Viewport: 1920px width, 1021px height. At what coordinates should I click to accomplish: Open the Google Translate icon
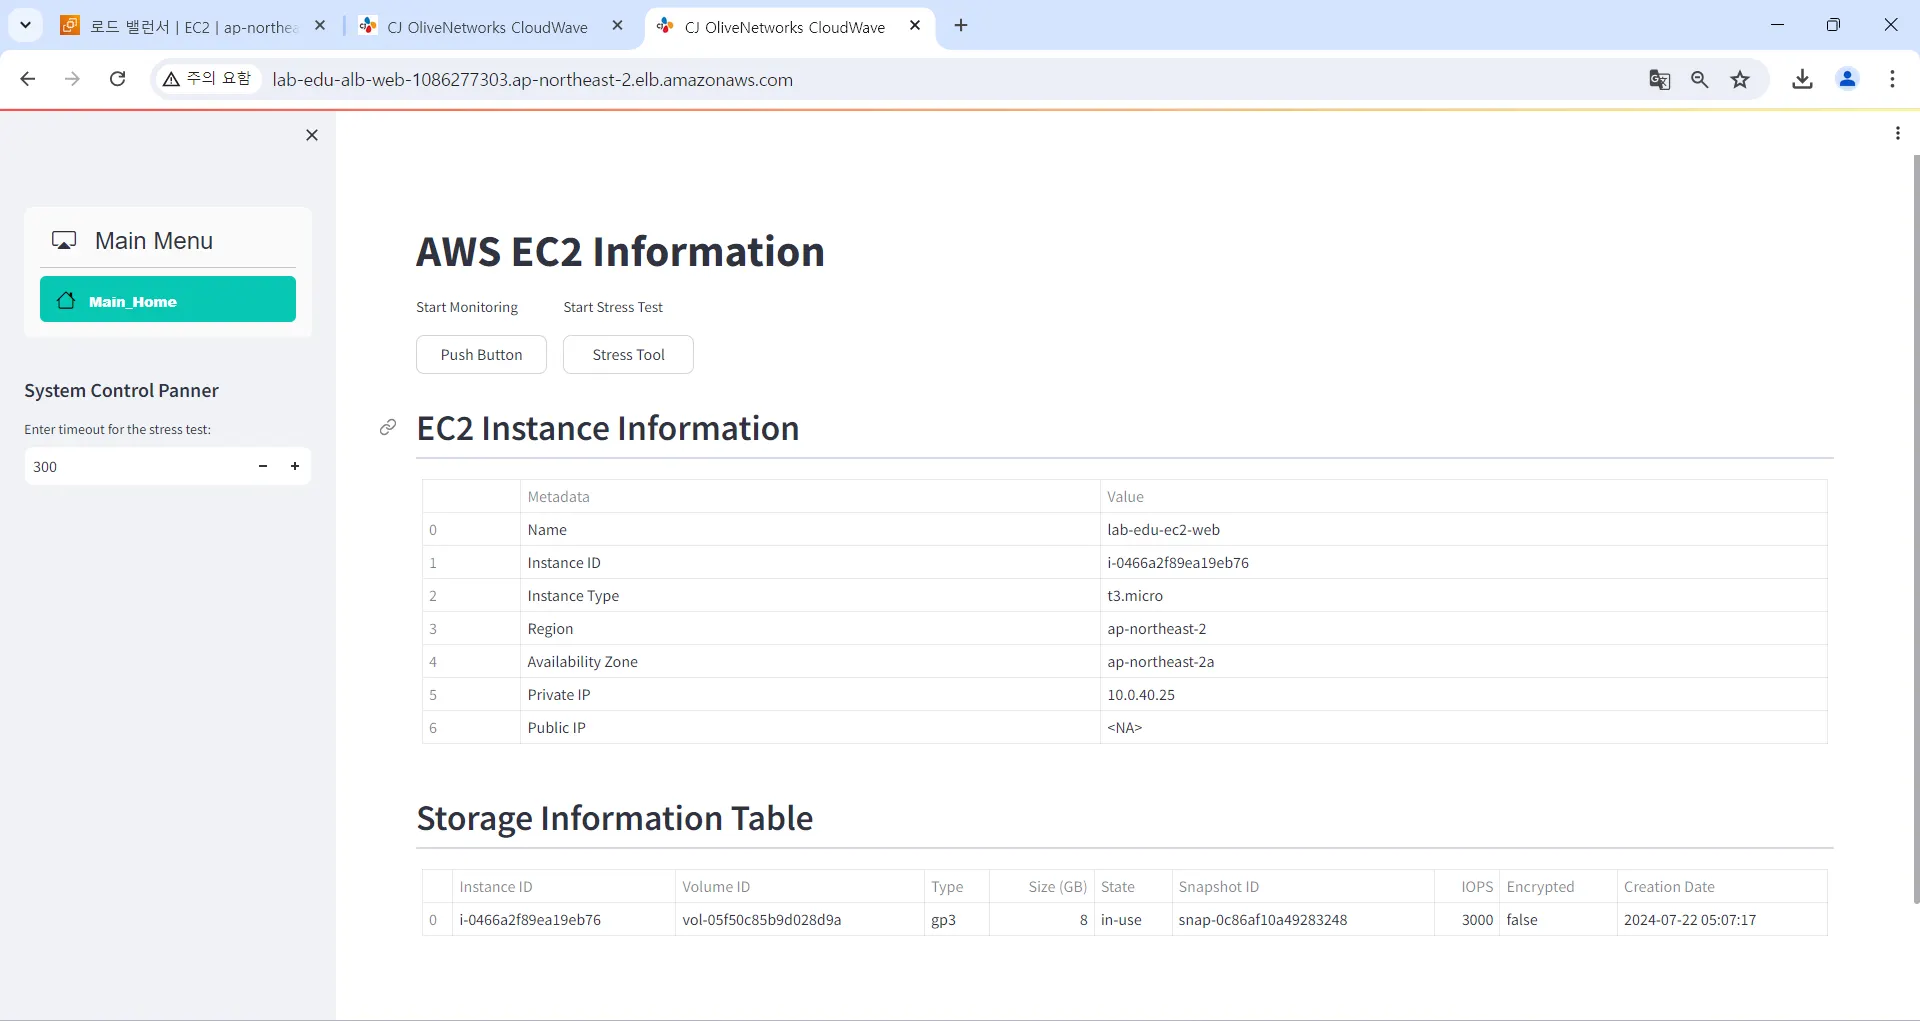pos(1660,79)
